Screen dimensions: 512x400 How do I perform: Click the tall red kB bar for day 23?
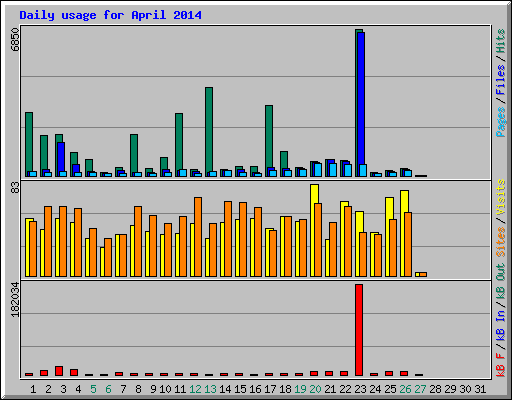[359, 330]
